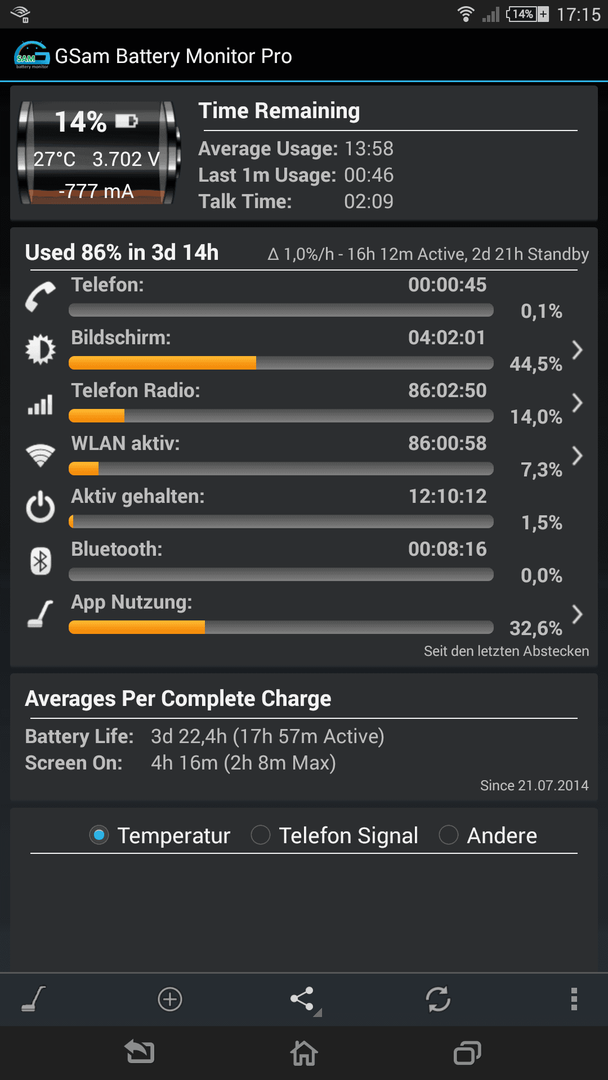This screenshot has width=608, height=1080.
Task: Open the three-dot overflow menu
Action: [x=574, y=998]
